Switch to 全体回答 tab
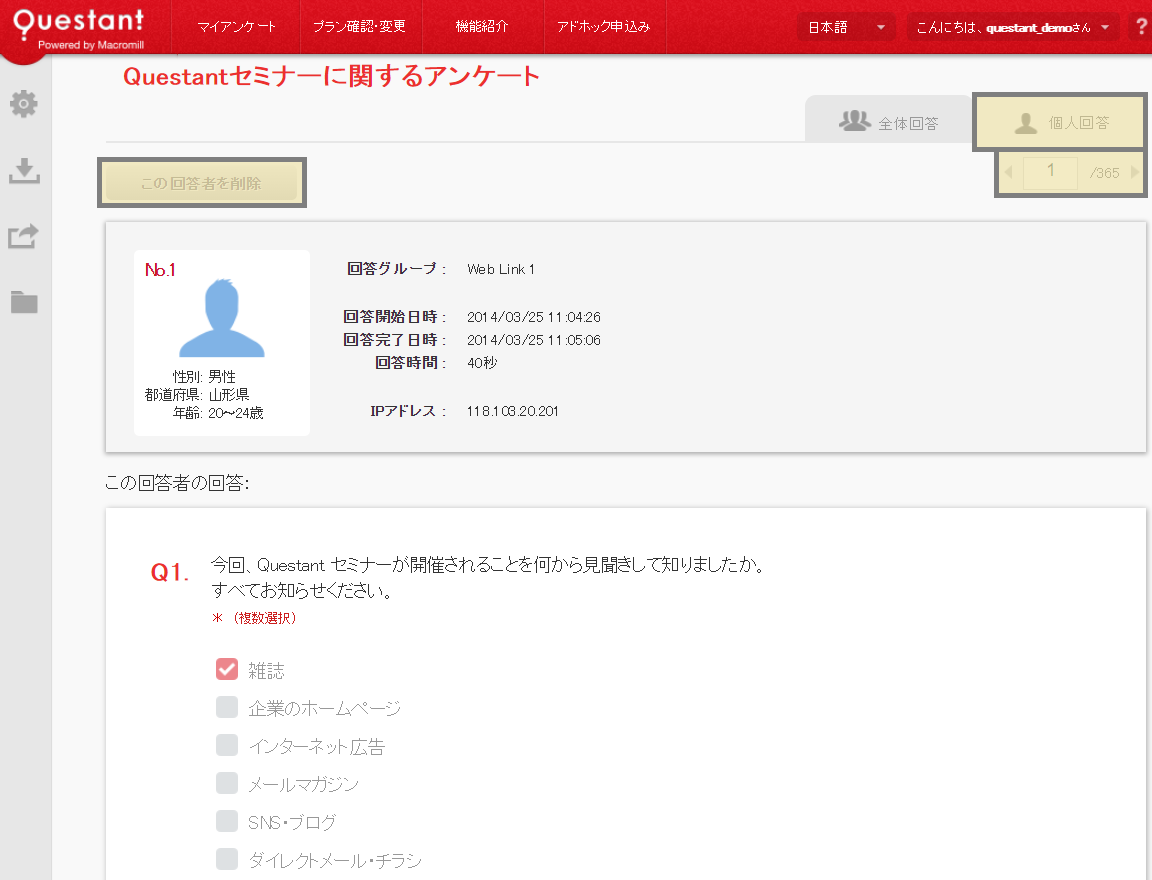The height and width of the screenshot is (880, 1152). click(889, 120)
